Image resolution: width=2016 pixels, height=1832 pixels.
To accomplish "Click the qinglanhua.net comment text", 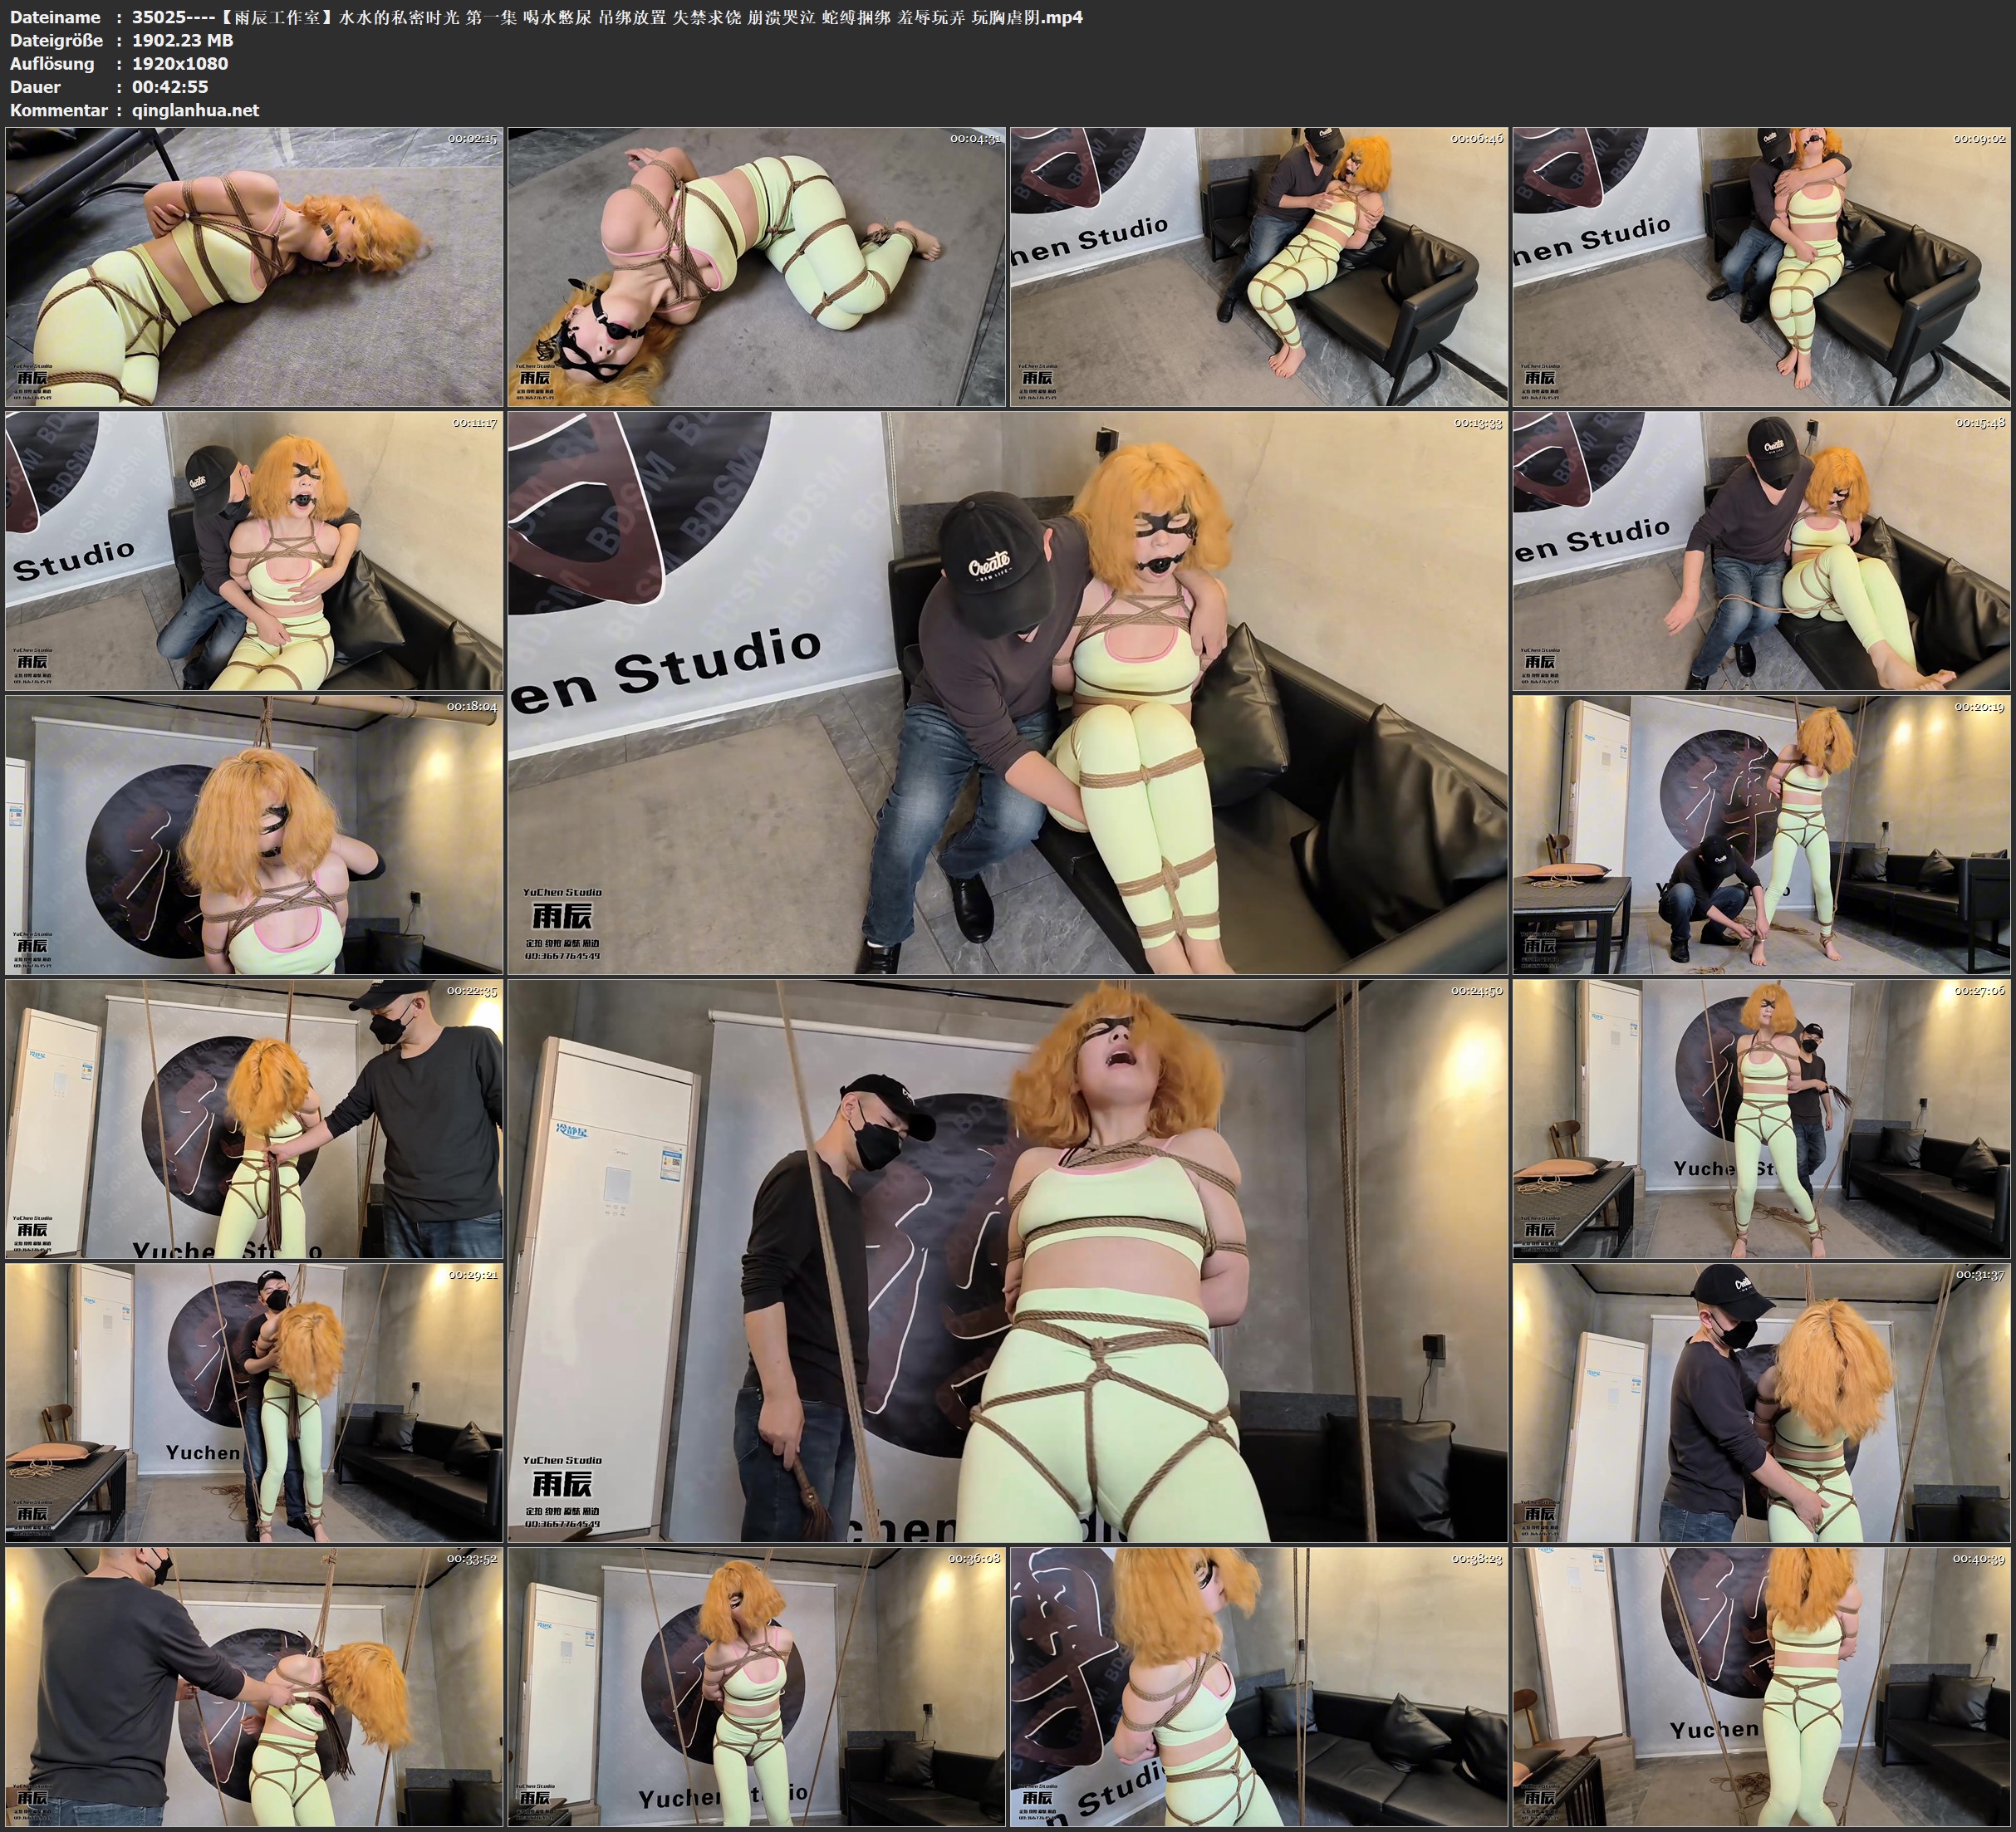I will click(x=195, y=110).
